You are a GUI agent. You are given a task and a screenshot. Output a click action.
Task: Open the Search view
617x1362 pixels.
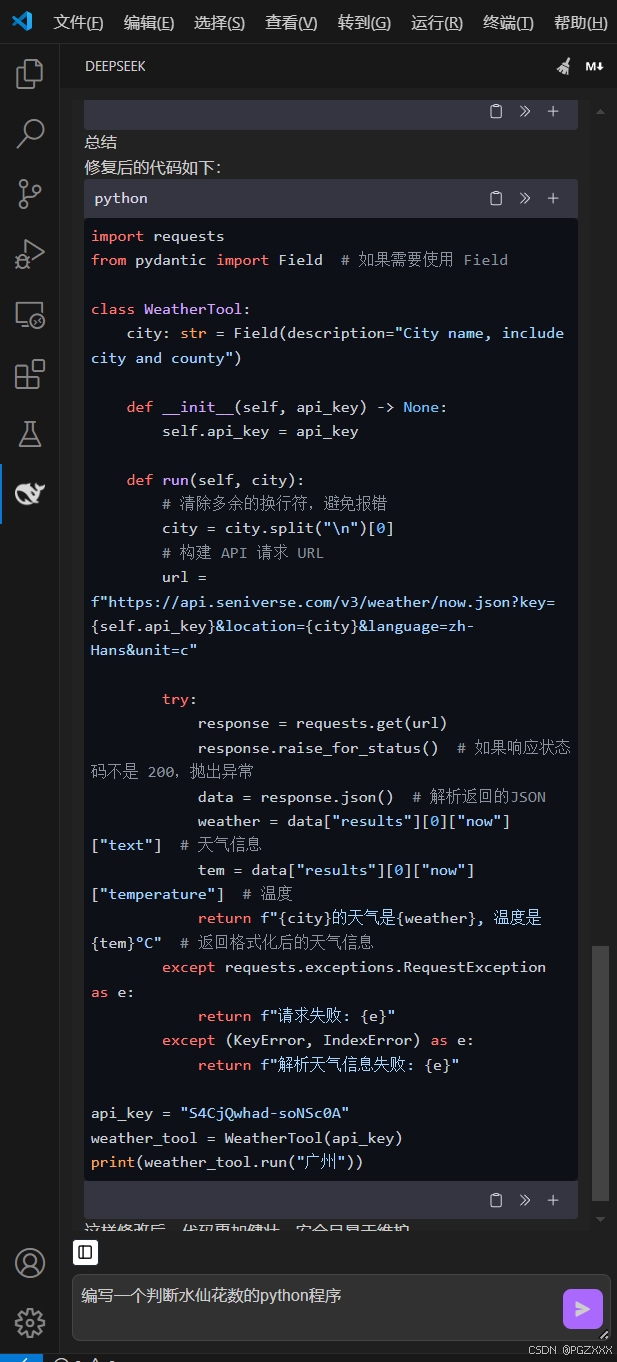pos(30,133)
